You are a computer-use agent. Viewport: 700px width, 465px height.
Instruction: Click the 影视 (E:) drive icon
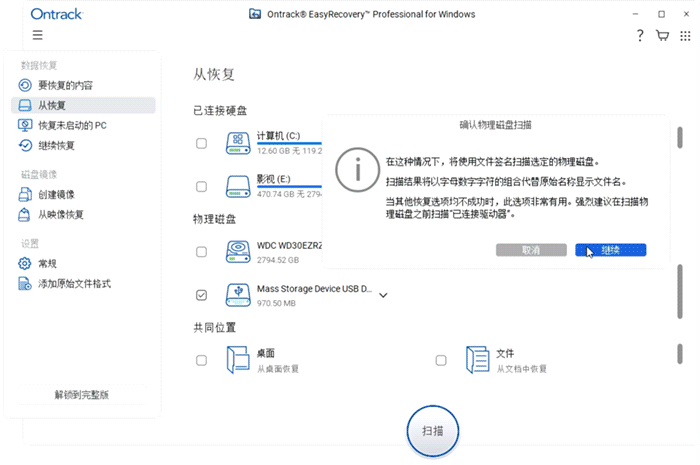pyautogui.click(x=238, y=187)
